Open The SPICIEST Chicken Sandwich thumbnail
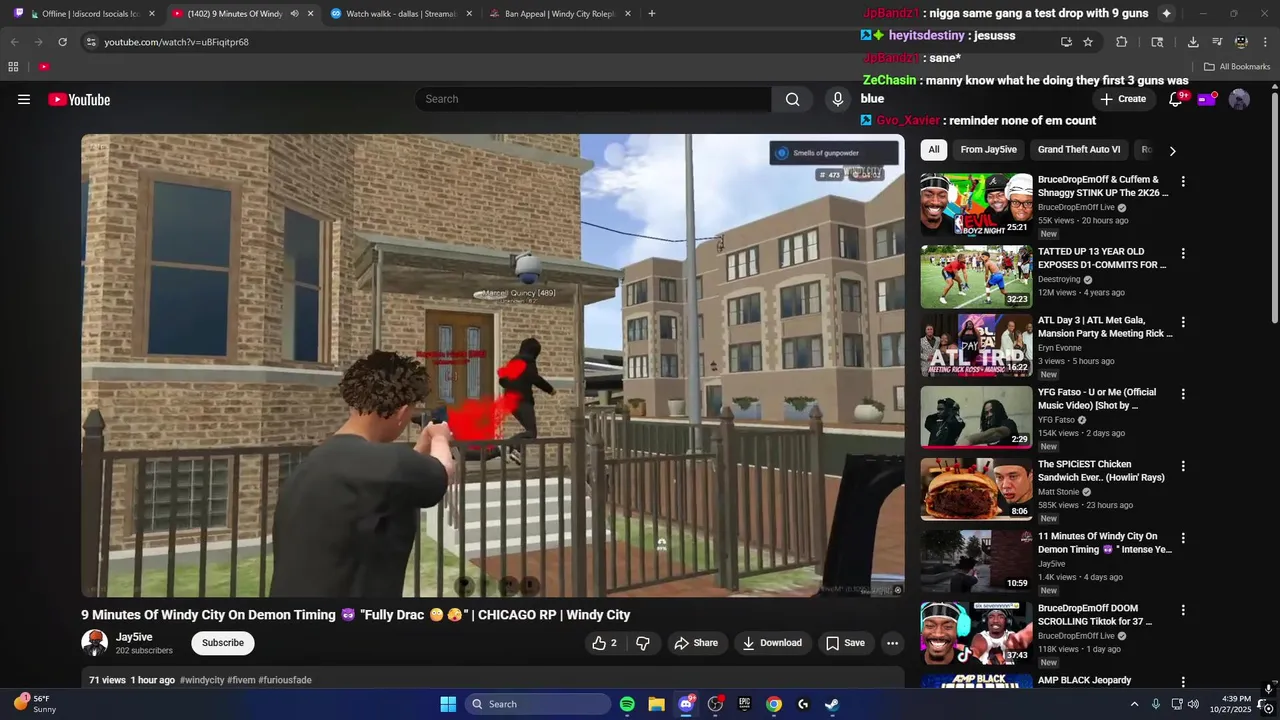The width and height of the screenshot is (1280, 720). [x=977, y=489]
